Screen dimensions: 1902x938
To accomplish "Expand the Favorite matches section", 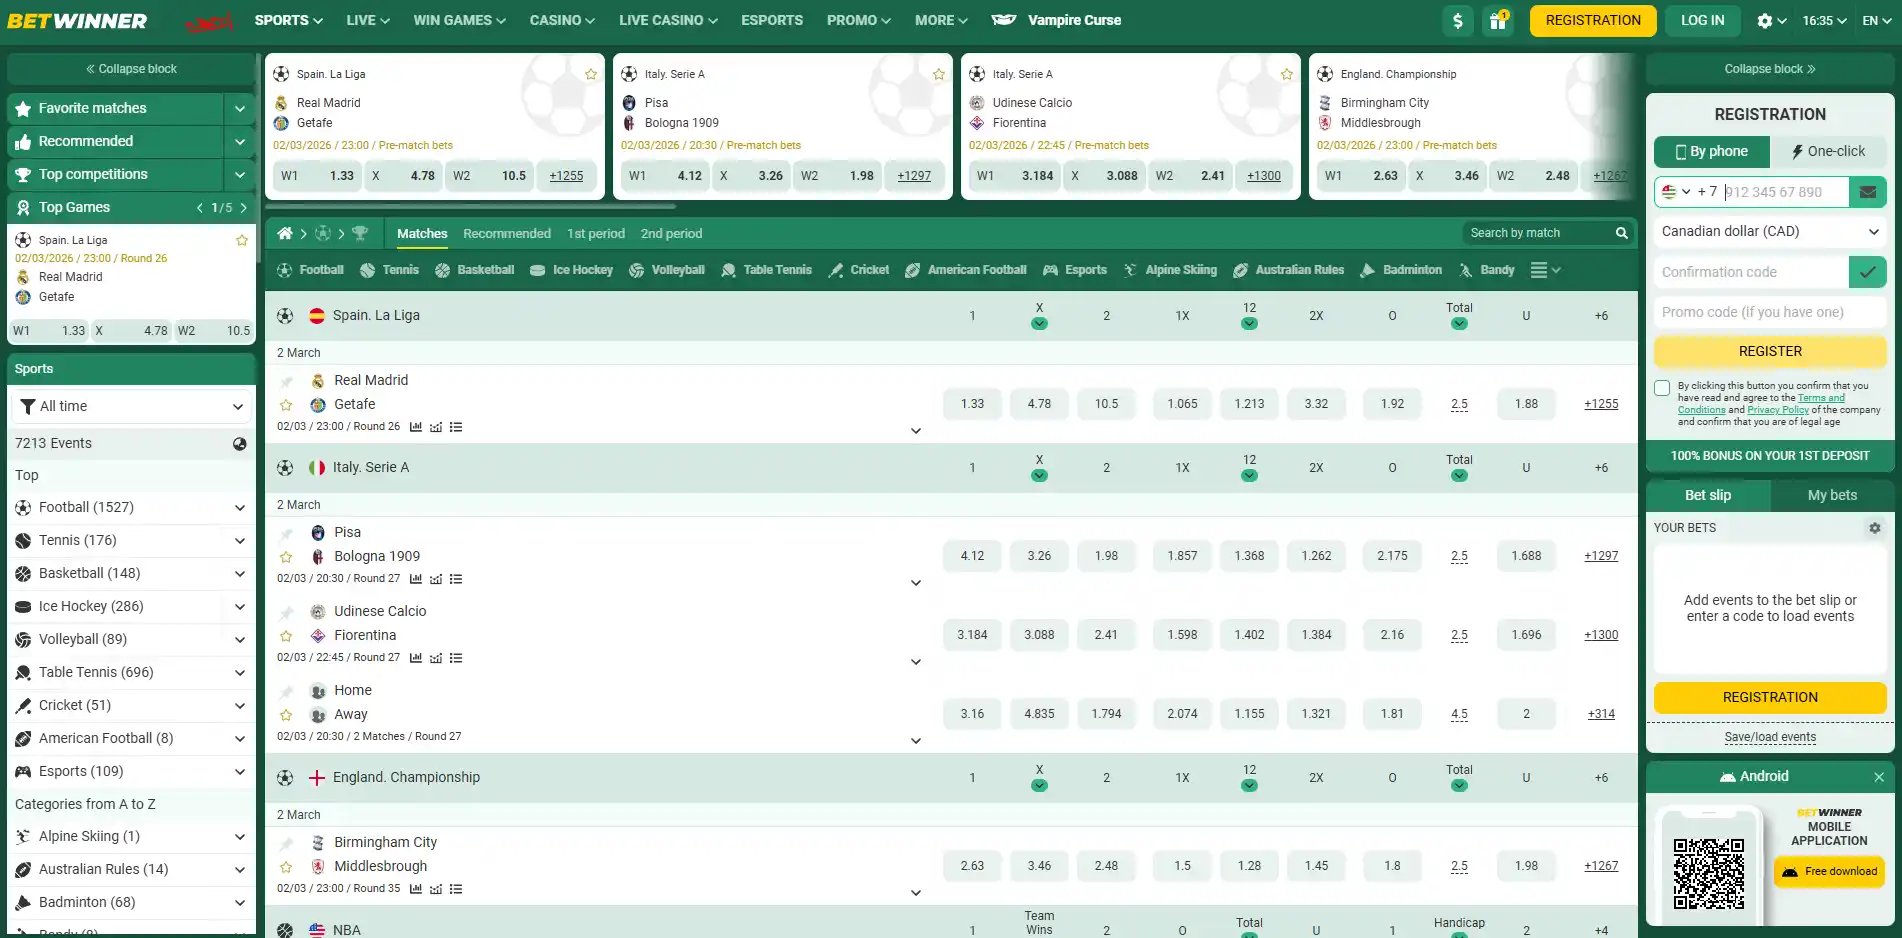I will pyautogui.click(x=240, y=108).
